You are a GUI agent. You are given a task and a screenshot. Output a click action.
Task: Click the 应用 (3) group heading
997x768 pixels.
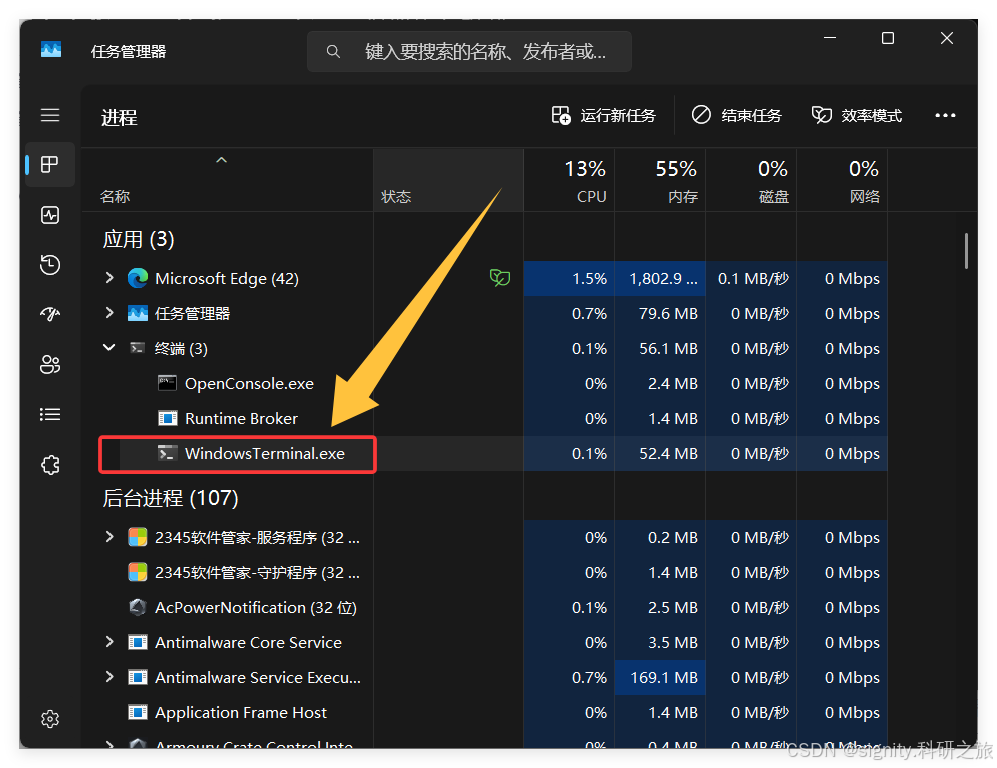(139, 239)
